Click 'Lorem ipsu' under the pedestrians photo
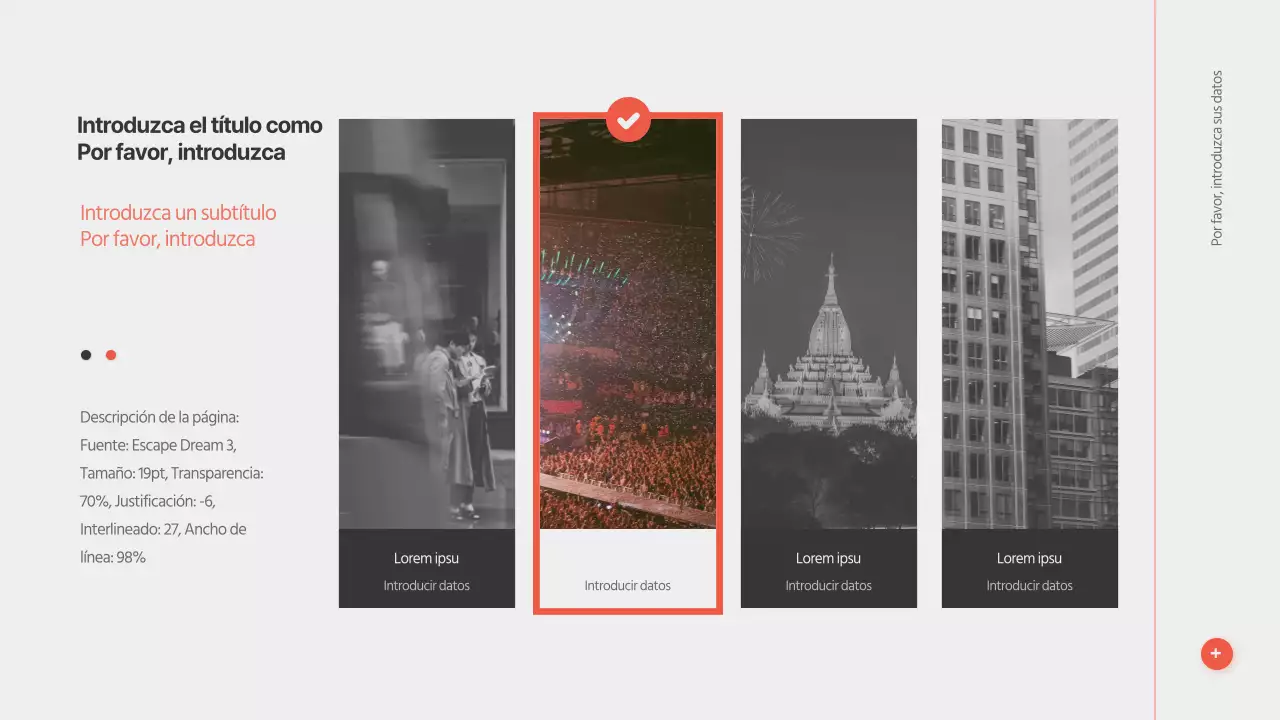This screenshot has width=1280, height=720. pyautogui.click(x=427, y=558)
